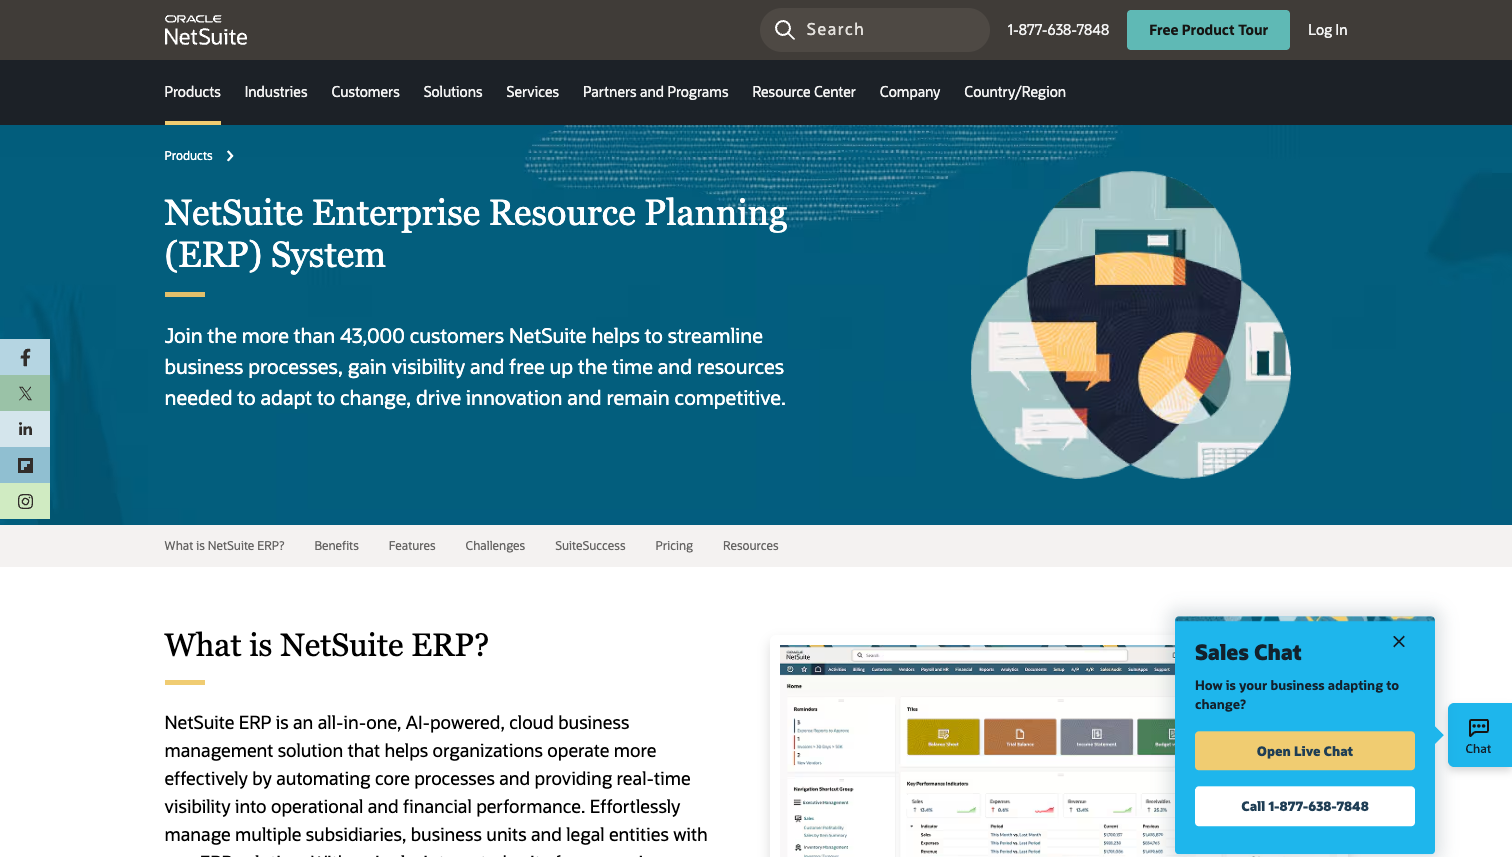Click the Oracle NetSuite logo
This screenshot has width=1512, height=857.
tap(205, 29)
